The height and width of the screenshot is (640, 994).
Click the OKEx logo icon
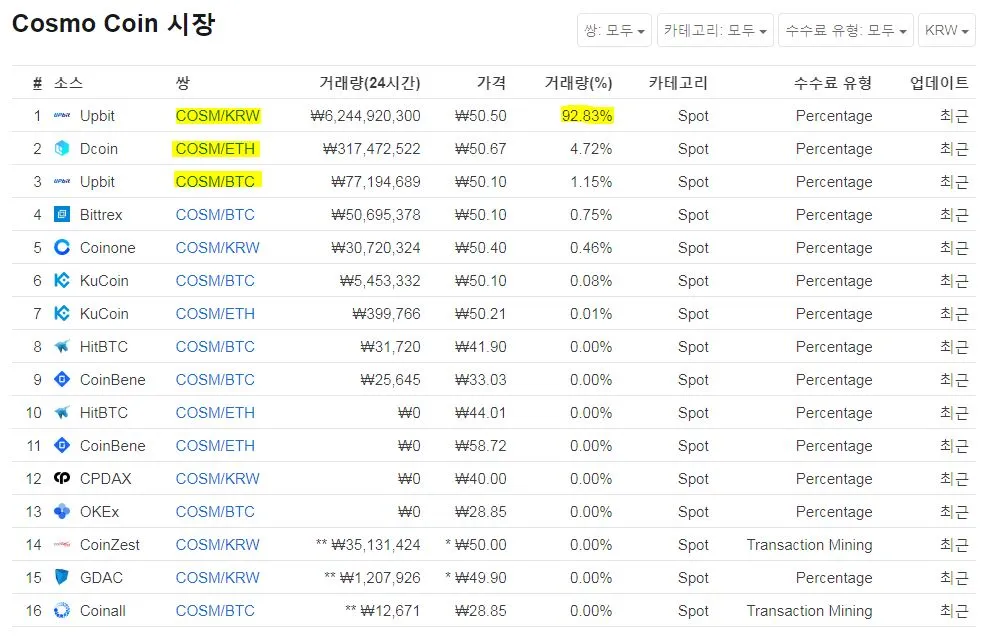tap(62, 511)
